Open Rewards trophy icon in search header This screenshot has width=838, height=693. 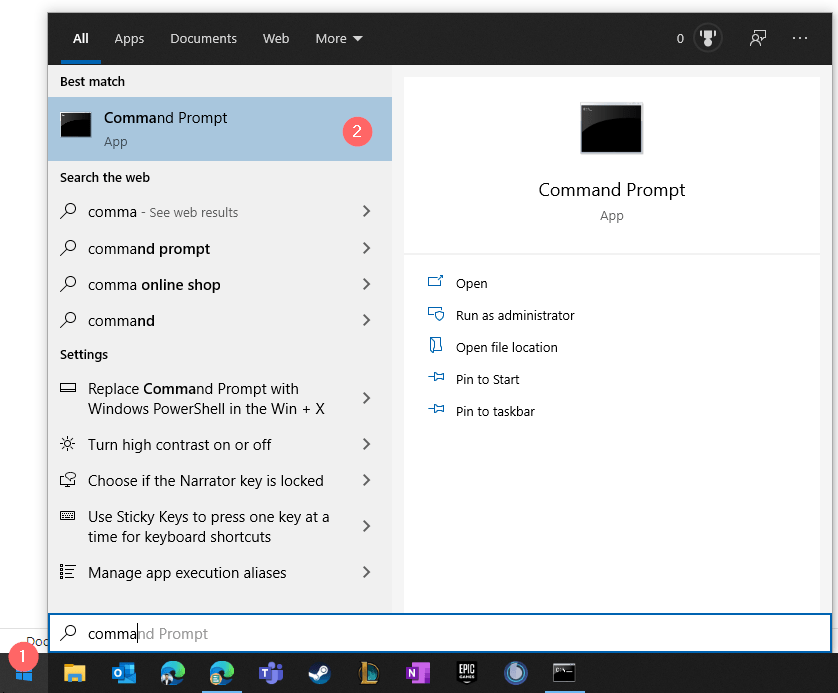(709, 38)
